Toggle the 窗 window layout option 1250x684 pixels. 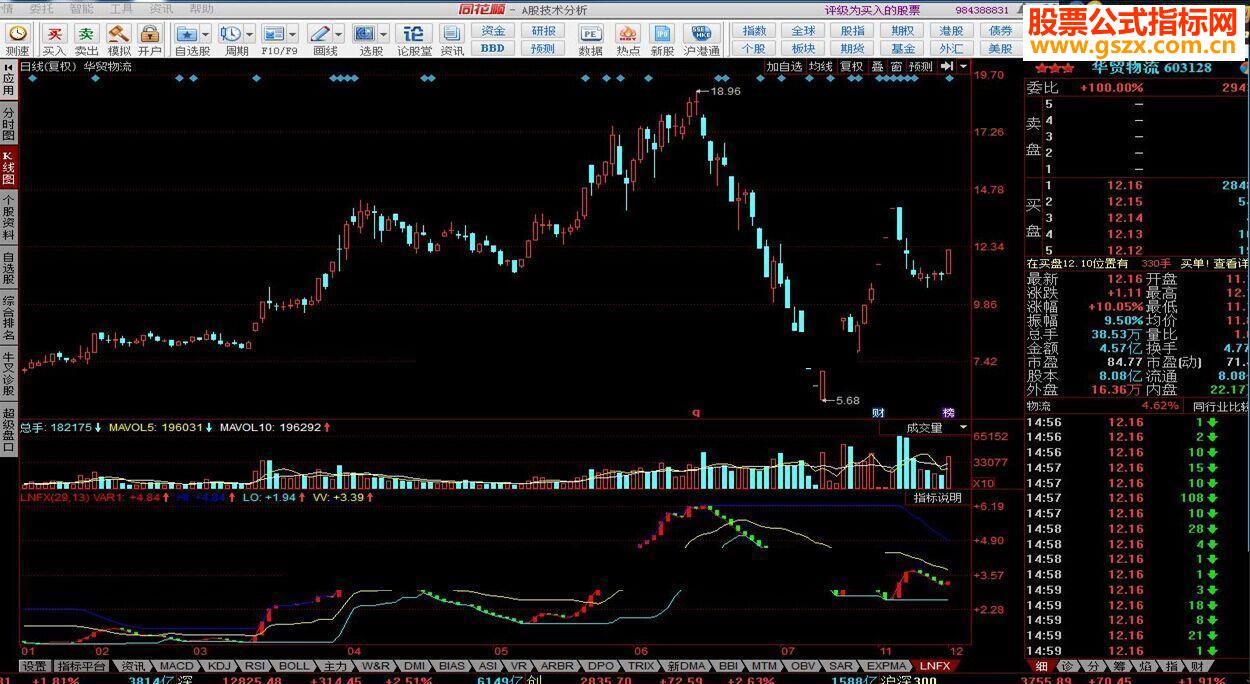(896, 66)
